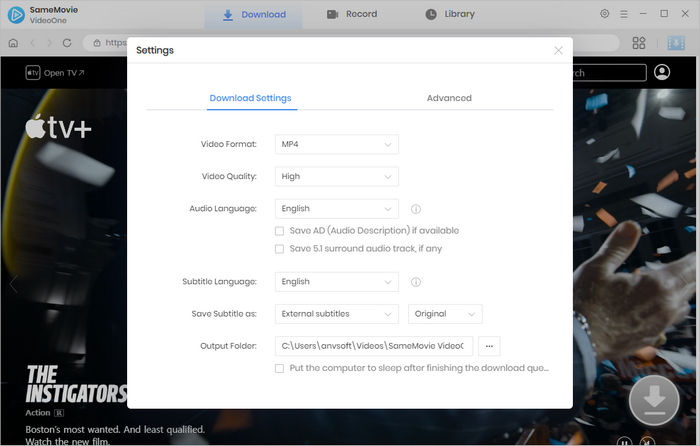
Task: Click the round floating download button
Action: click(654, 400)
